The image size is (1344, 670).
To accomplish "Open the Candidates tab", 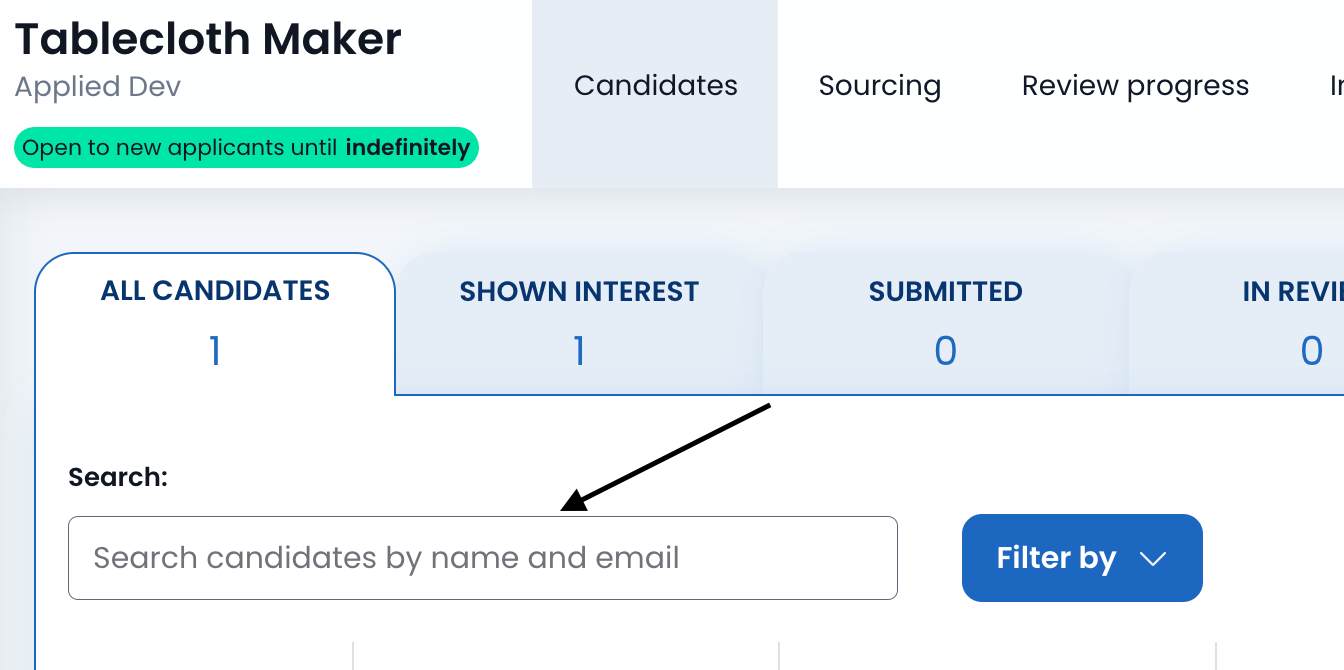I will pyautogui.click(x=655, y=86).
